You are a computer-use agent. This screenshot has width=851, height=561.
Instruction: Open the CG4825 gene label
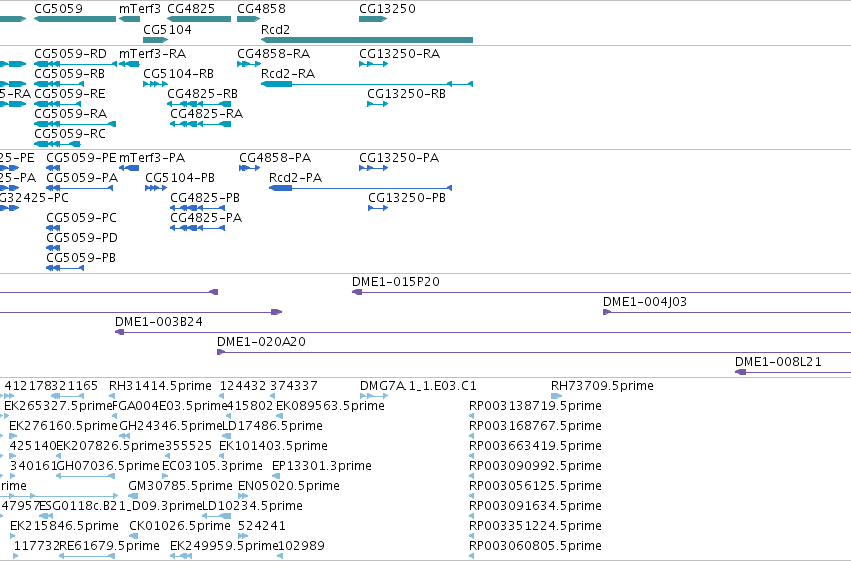tap(191, 9)
